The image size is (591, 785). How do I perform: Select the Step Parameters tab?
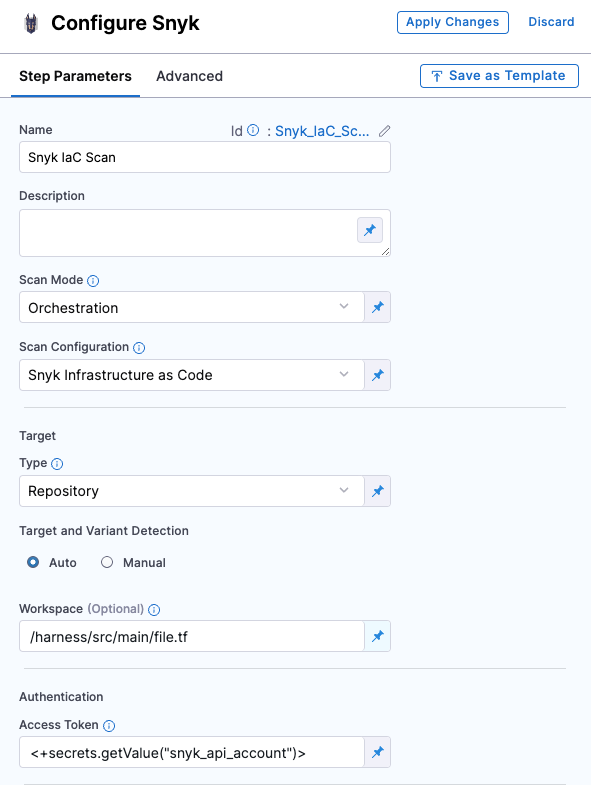click(x=75, y=76)
